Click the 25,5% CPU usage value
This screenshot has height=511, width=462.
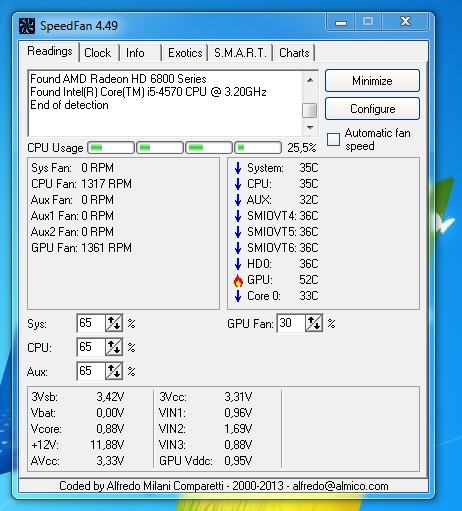tap(301, 148)
